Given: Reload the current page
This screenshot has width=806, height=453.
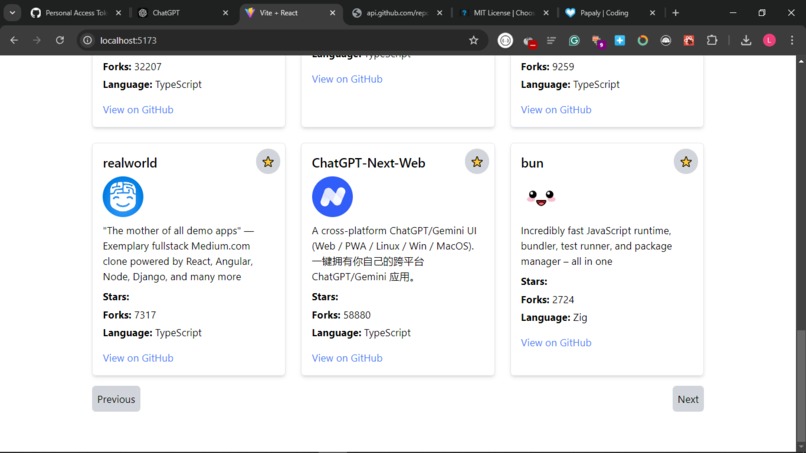Looking at the screenshot, I should (60, 40).
